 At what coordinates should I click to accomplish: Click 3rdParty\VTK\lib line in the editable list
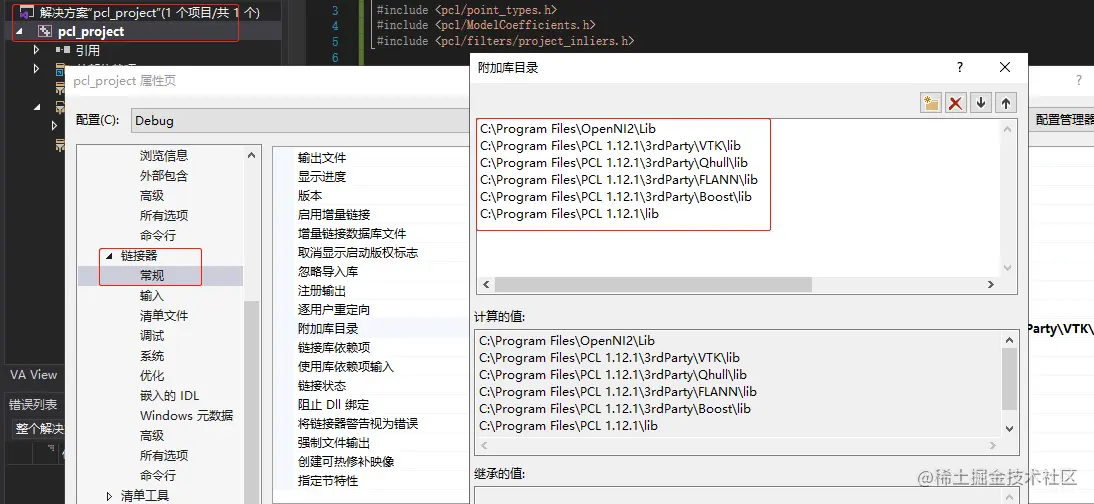[610, 146]
